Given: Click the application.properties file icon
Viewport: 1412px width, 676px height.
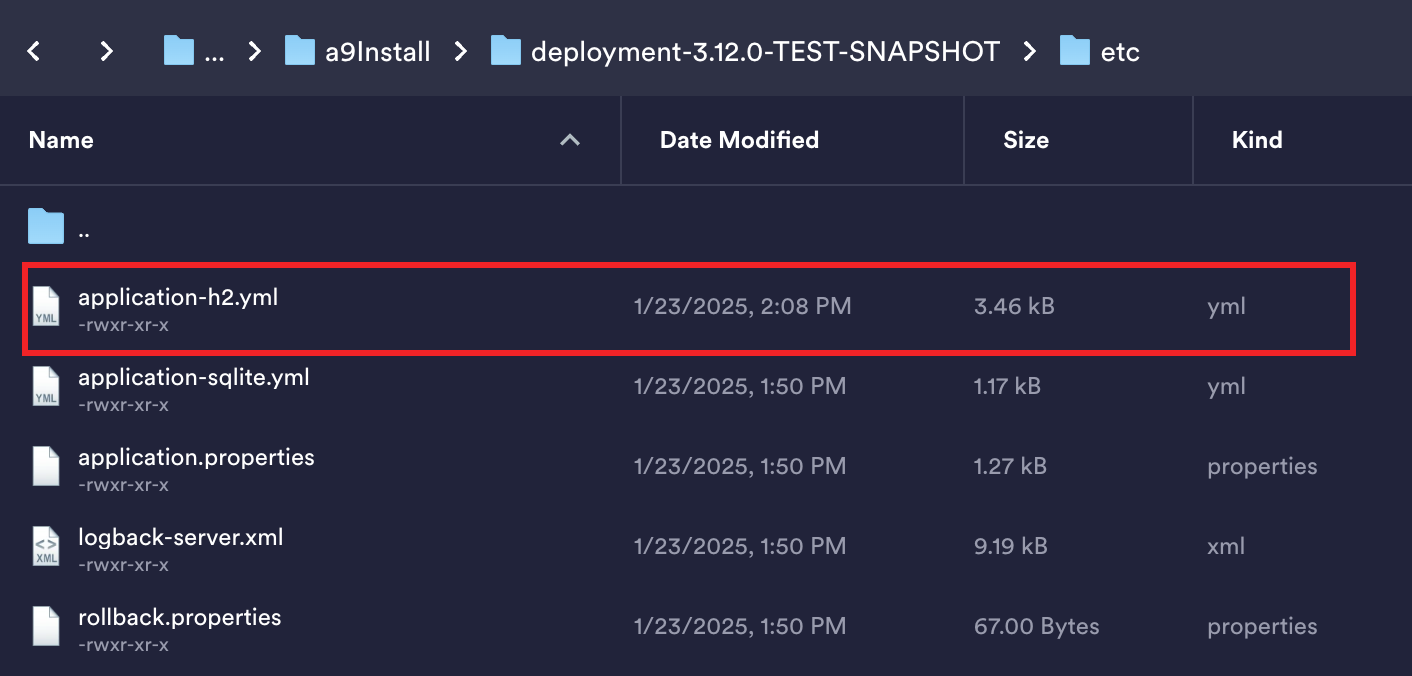Looking at the screenshot, I should click(x=46, y=466).
